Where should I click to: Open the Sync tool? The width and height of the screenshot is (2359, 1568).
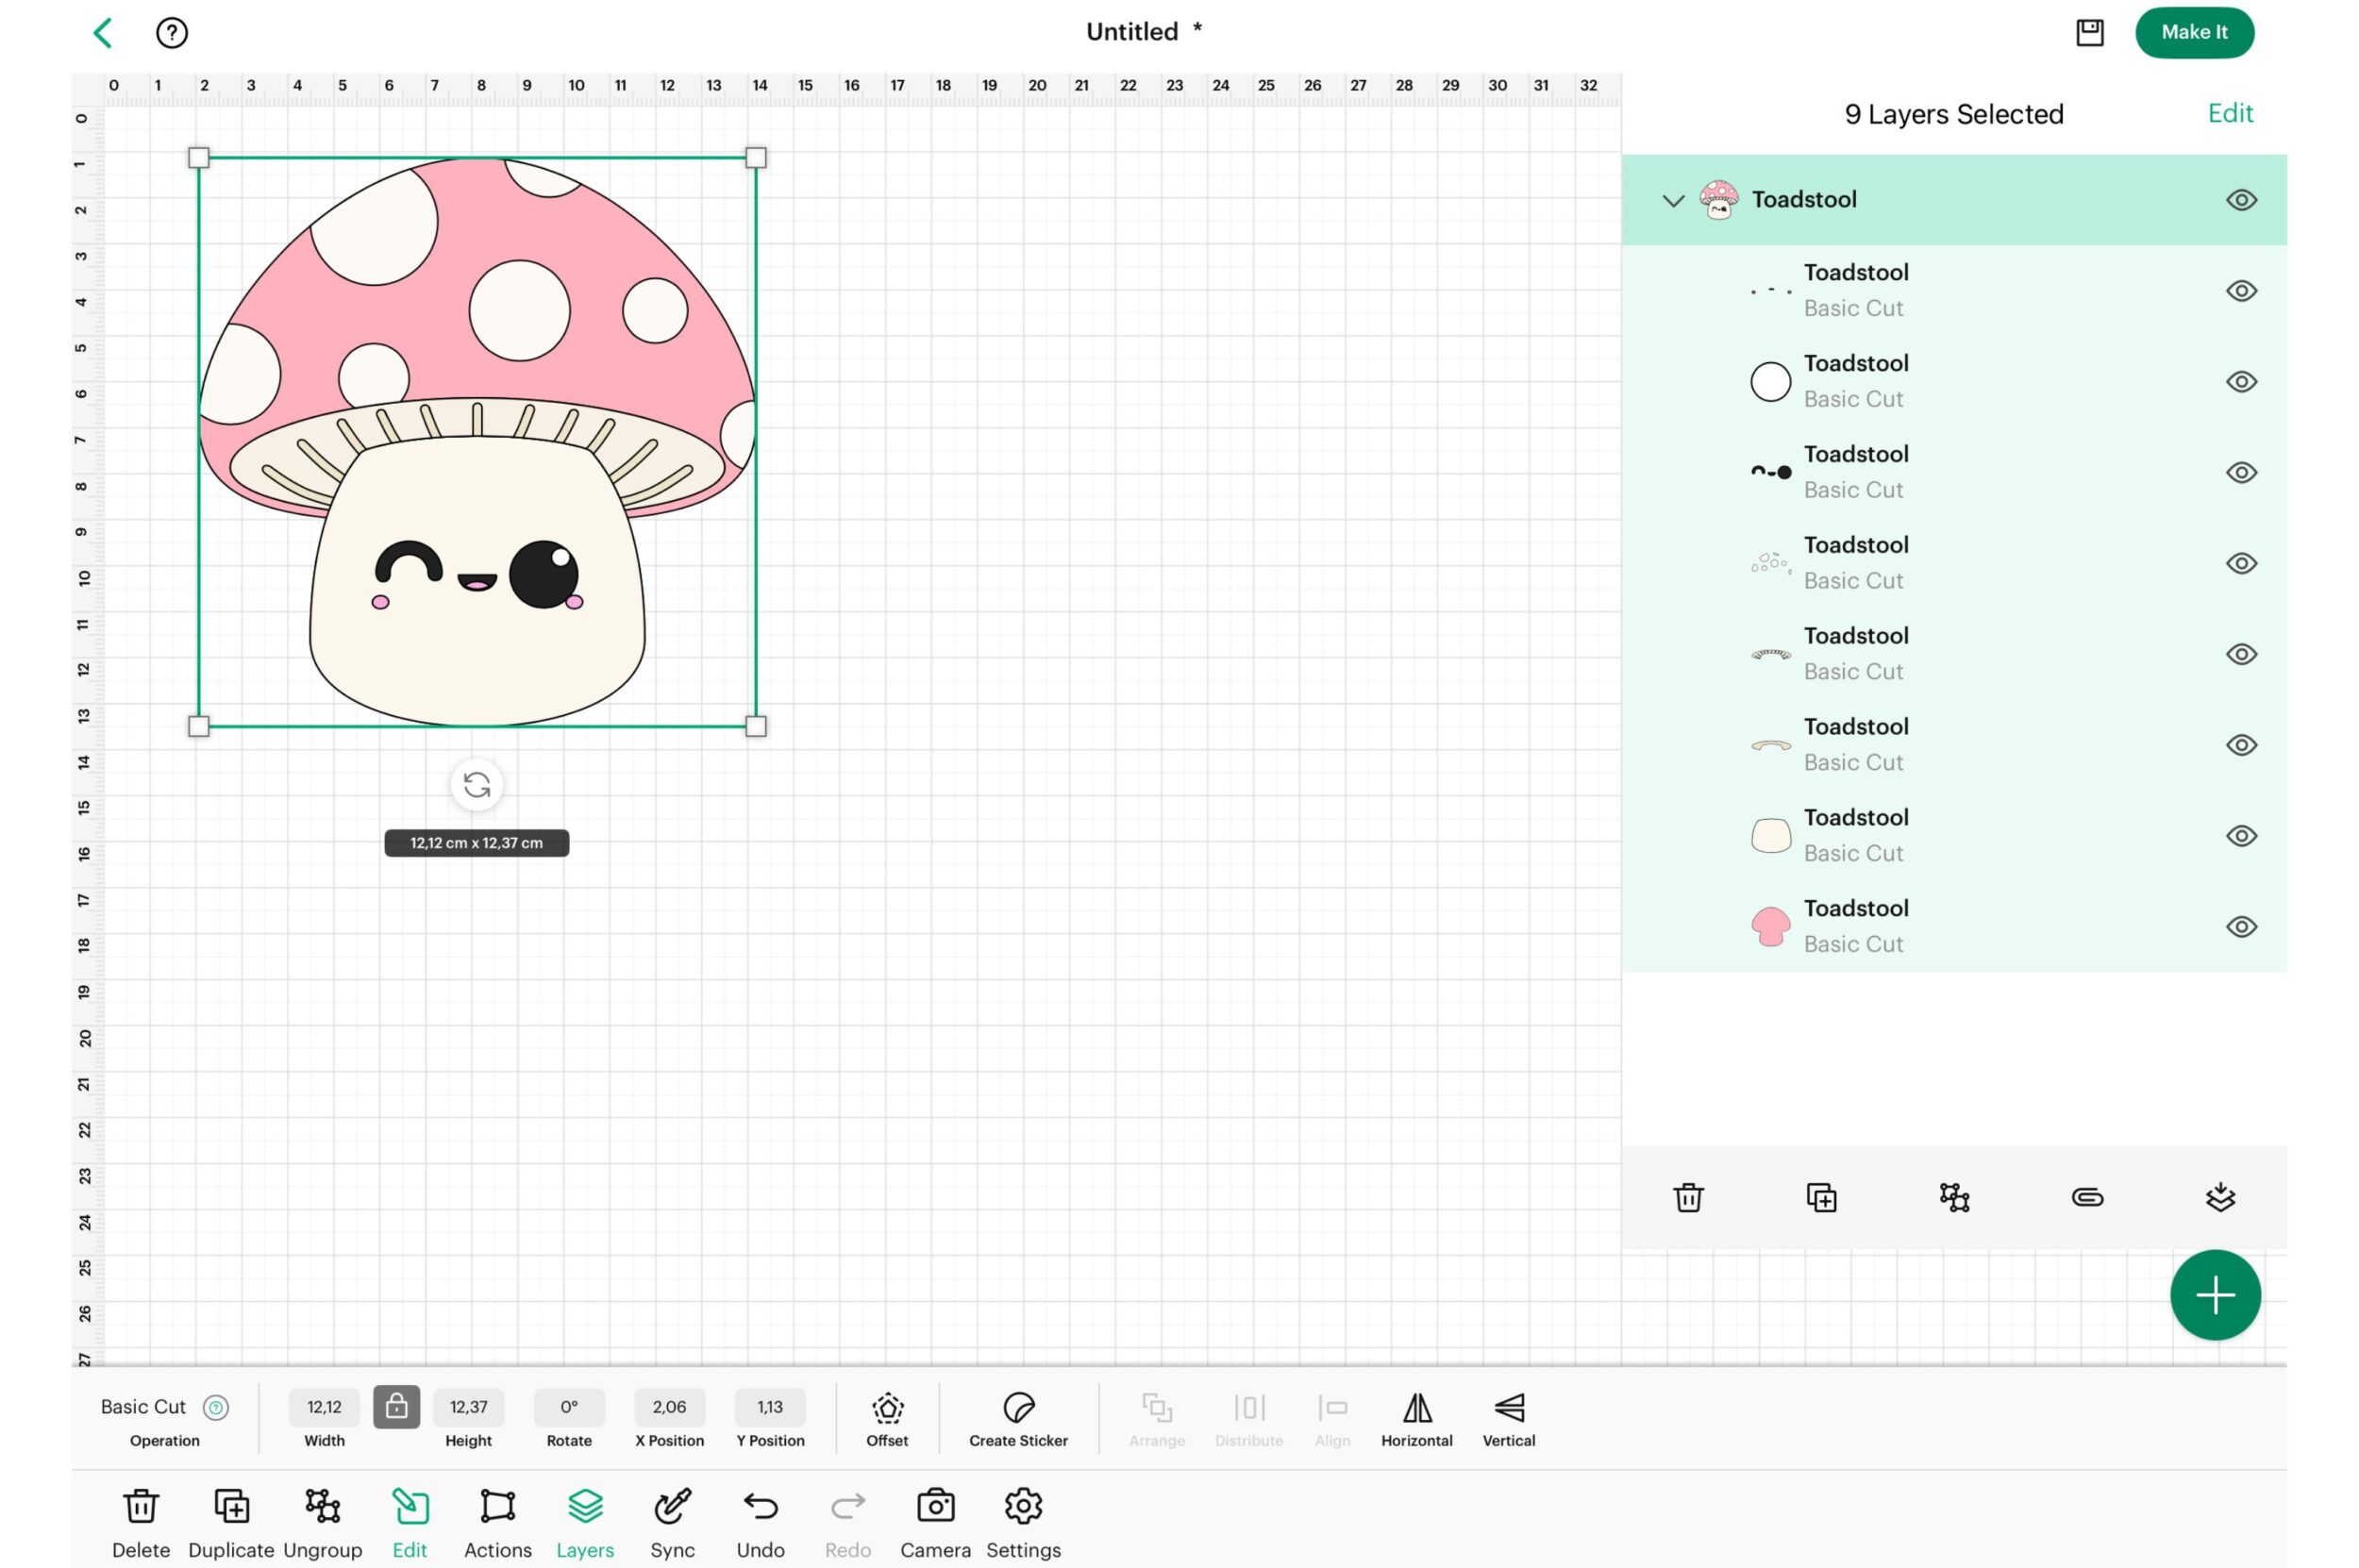(672, 1506)
